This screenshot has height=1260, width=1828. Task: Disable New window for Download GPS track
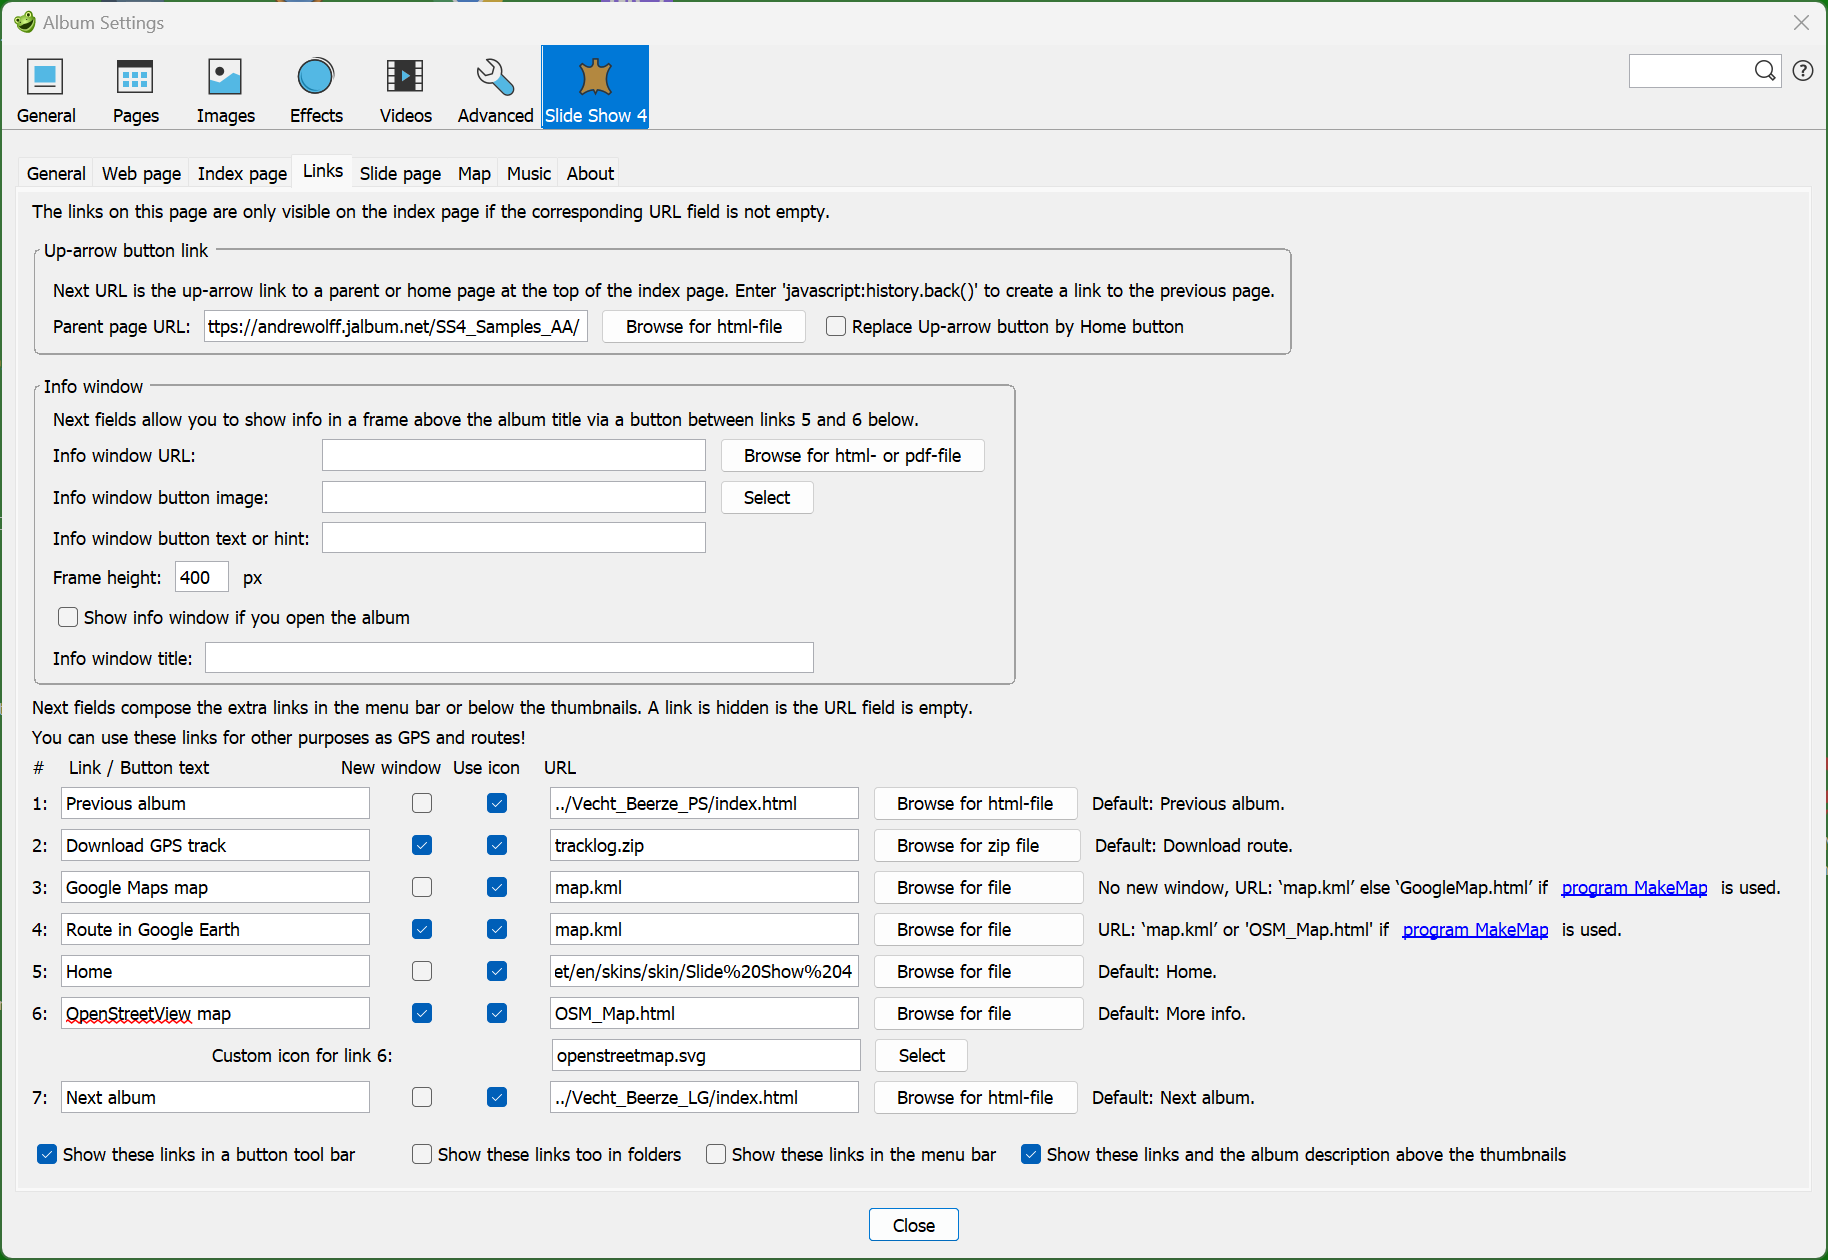421,845
